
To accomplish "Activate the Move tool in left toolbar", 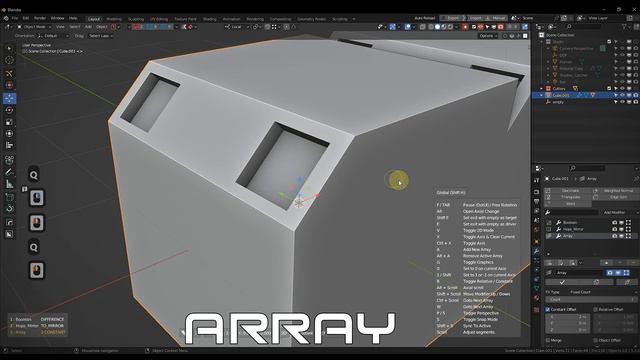I will pyautogui.click(x=9, y=98).
